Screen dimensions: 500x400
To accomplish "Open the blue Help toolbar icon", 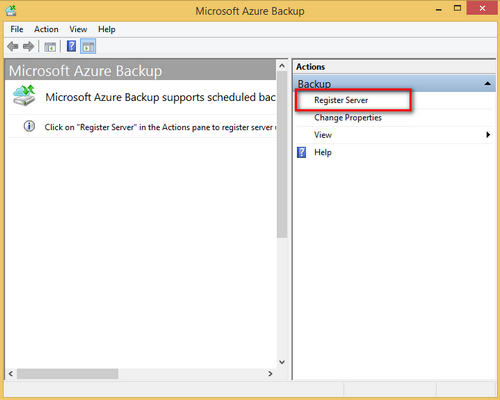I will click(x=71, y=46).
